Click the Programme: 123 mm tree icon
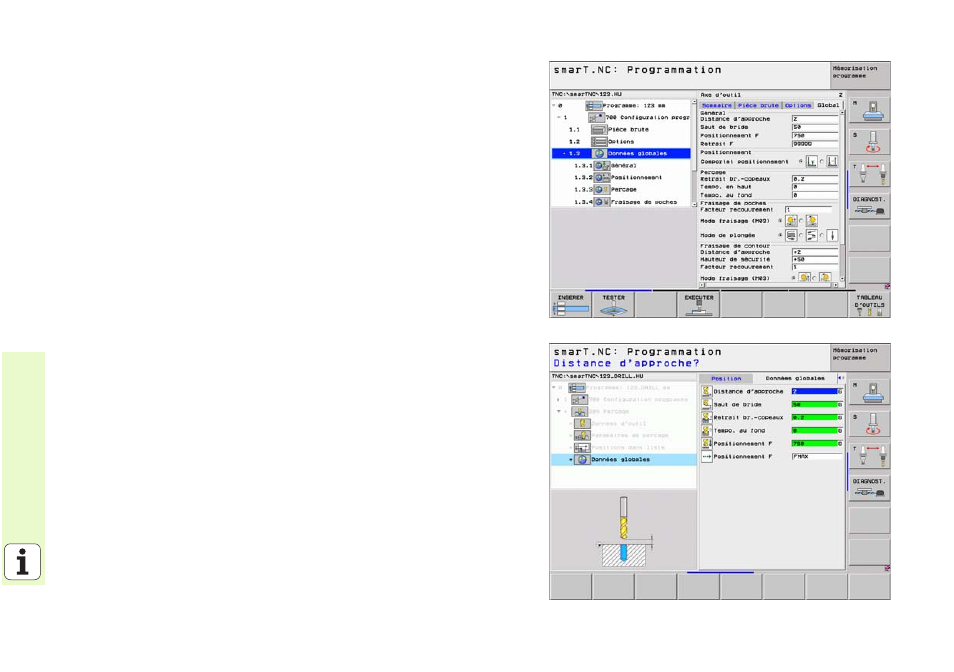The image size is (954, 672). click(x=594, y=106)
